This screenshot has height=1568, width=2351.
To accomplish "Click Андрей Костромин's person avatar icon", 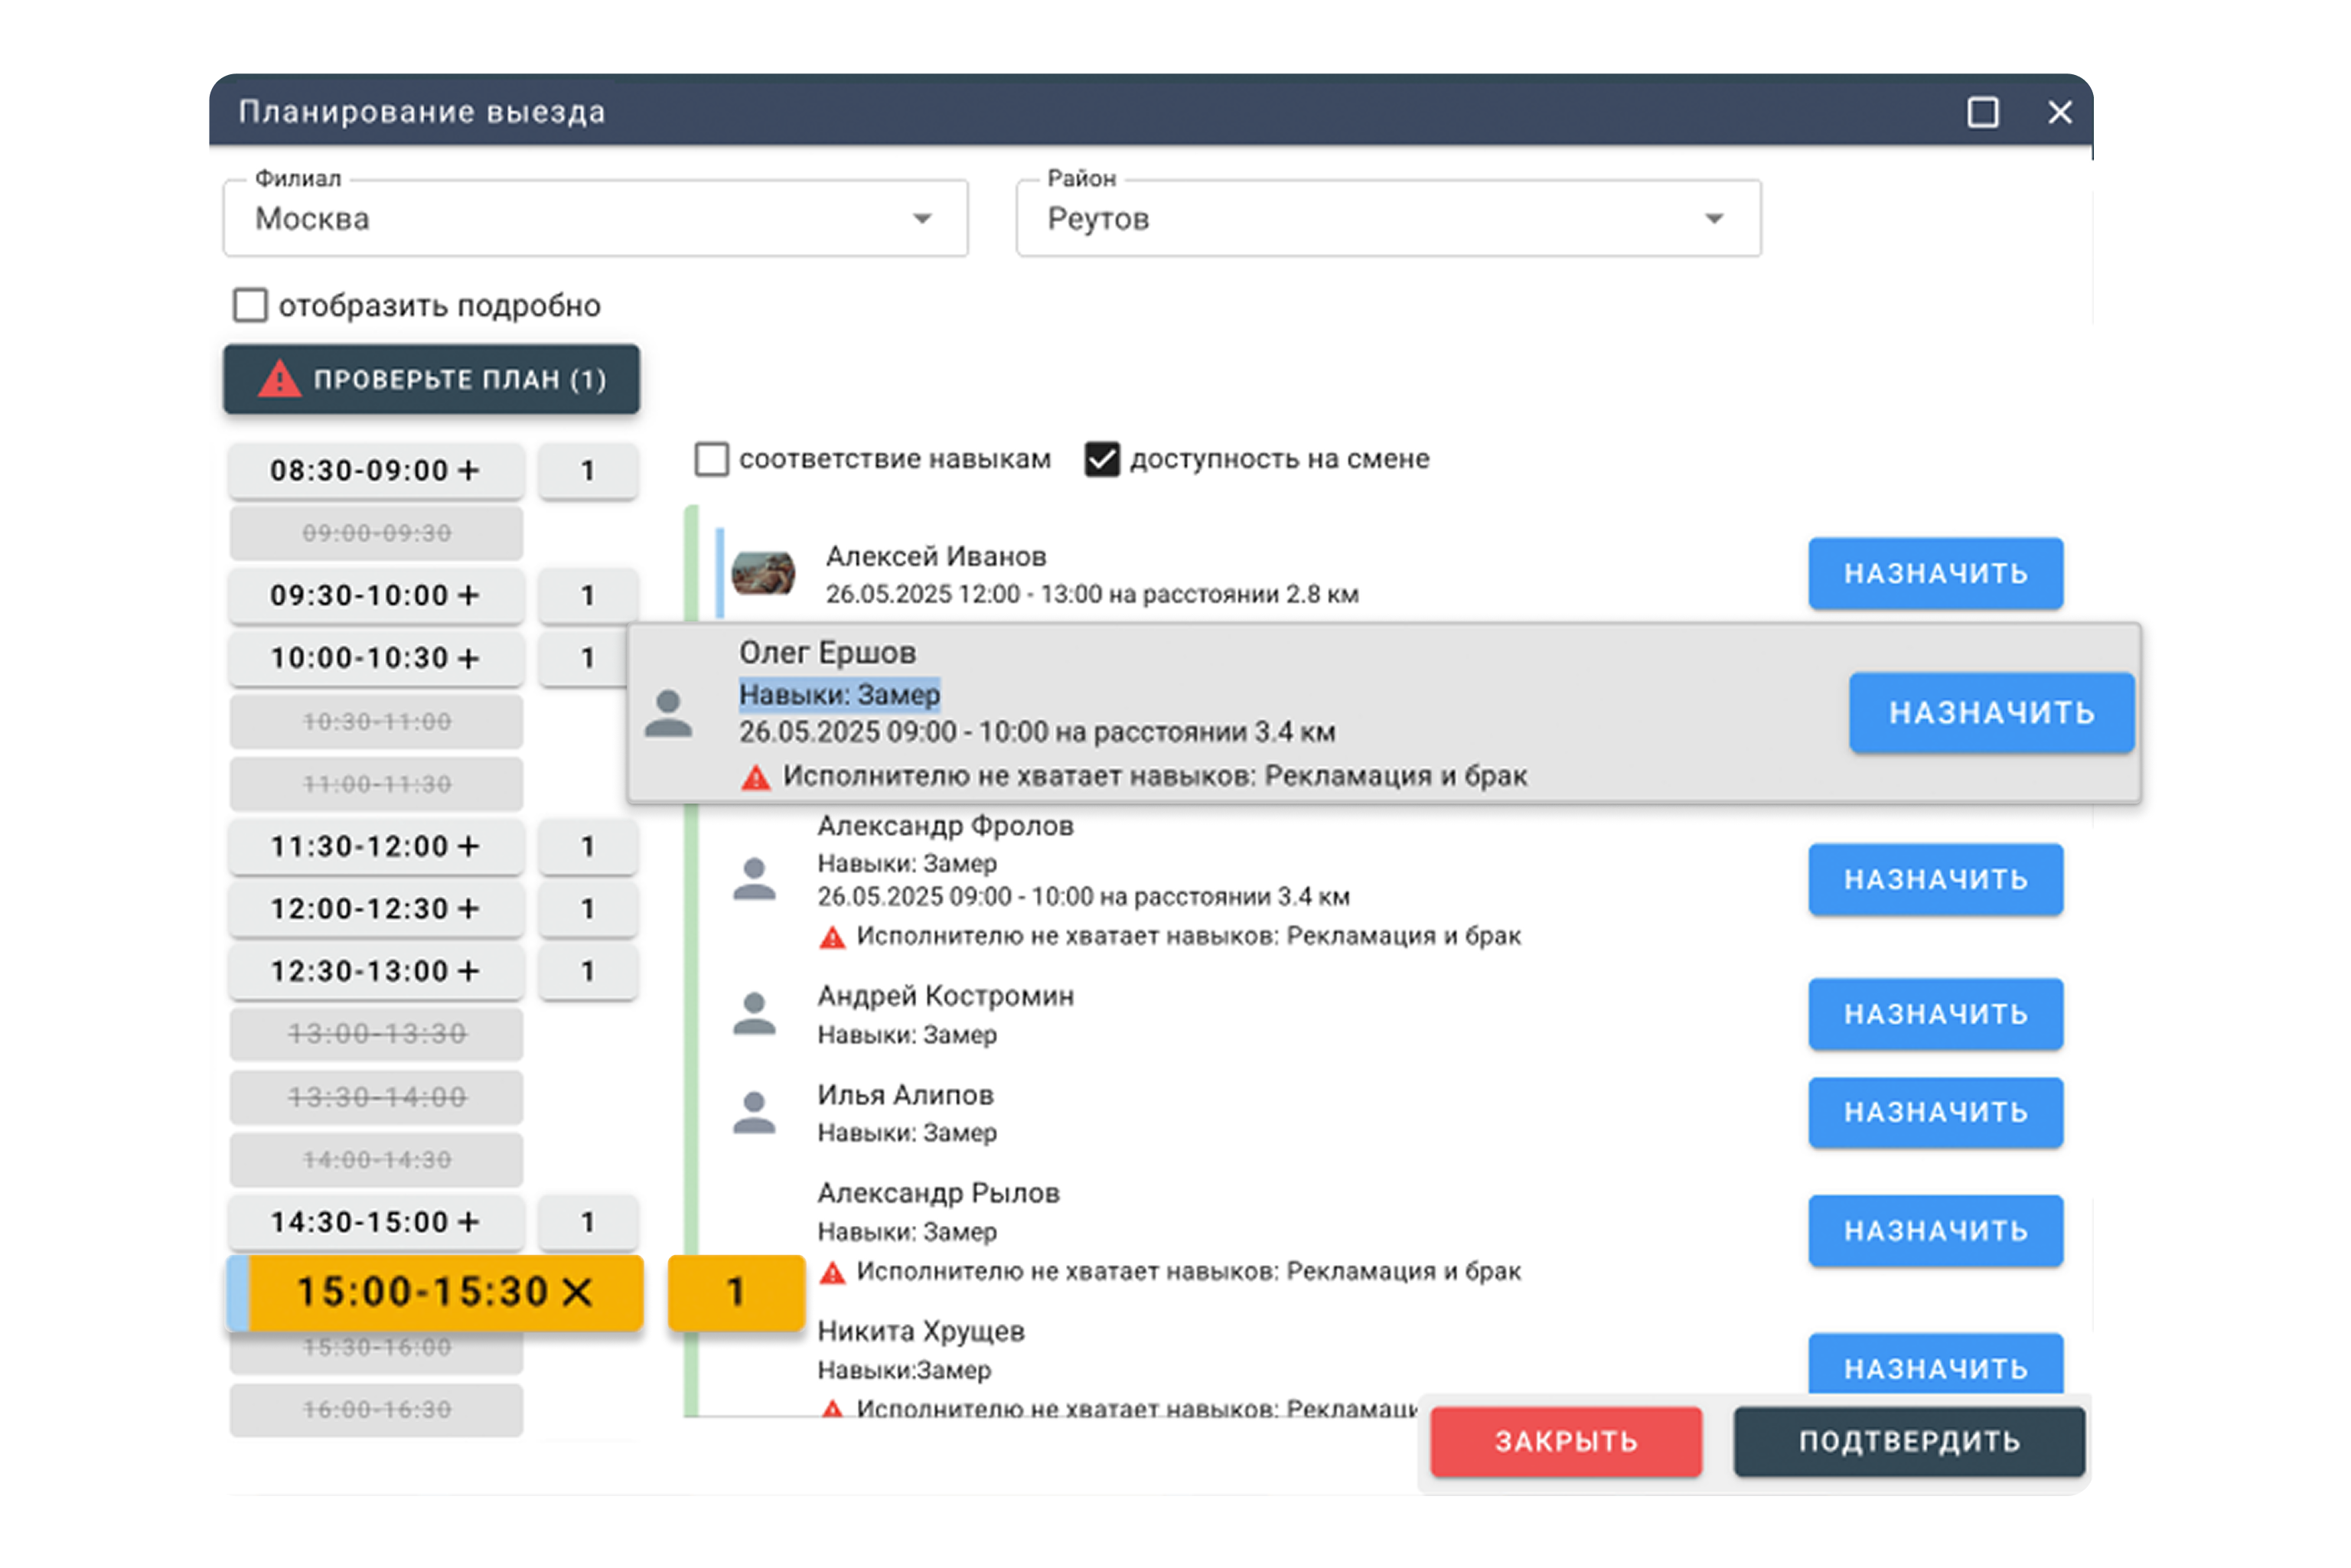I will [754, 1013].
